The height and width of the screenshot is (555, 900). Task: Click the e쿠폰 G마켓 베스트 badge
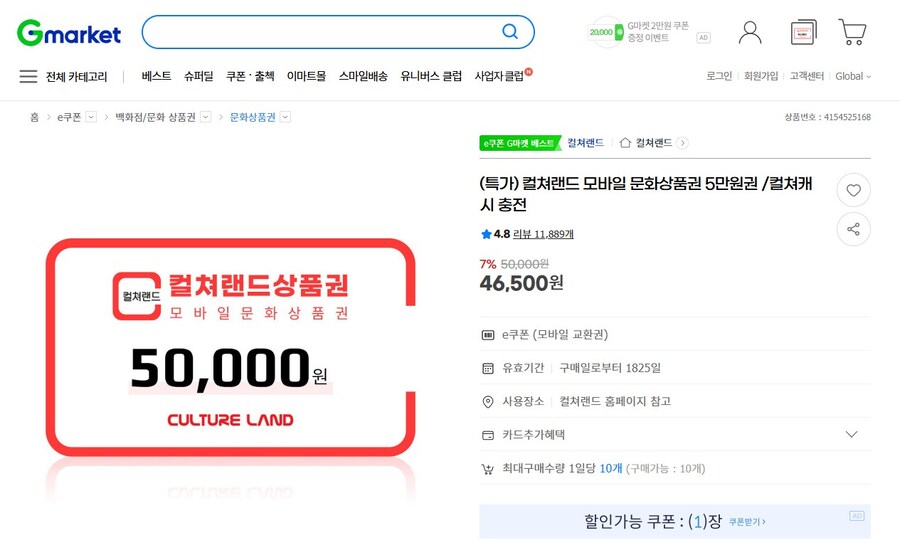click(521, 143)
